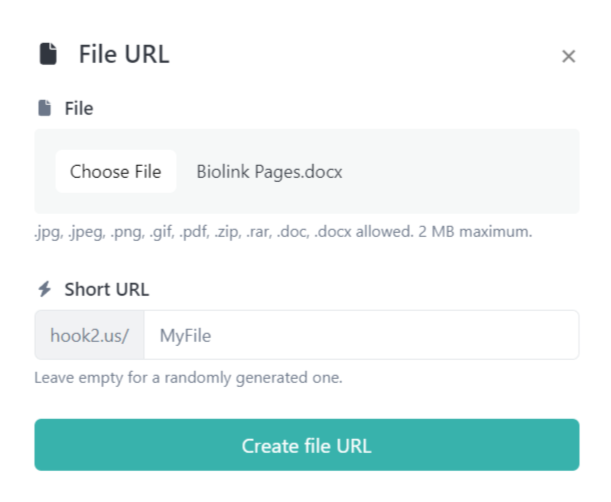
Task: Click the small document icon next to File label
Action: [x=44, y=108]
